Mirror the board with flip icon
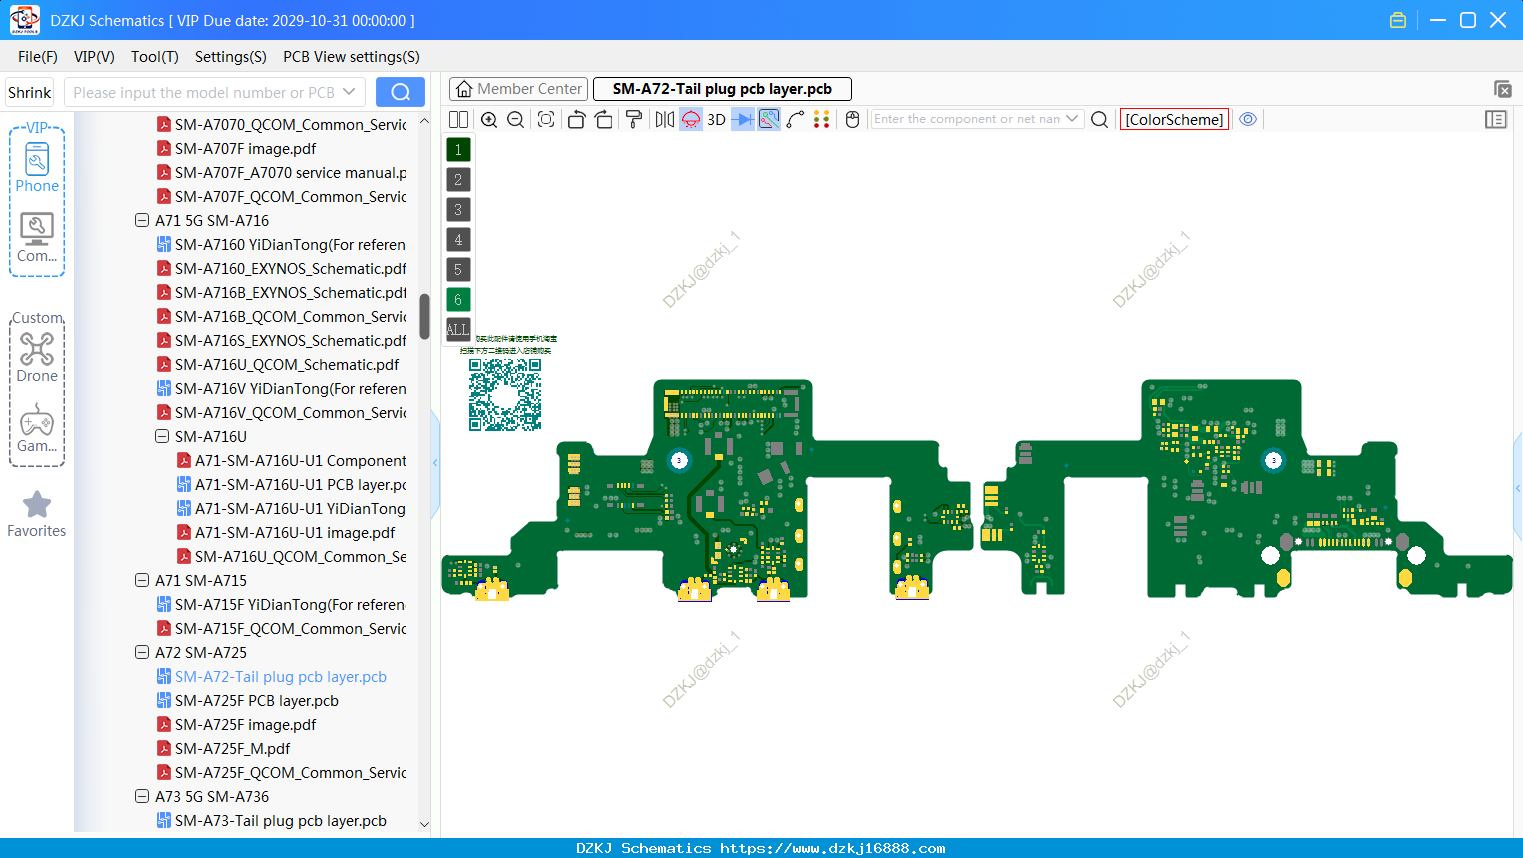The image size is (1523, 858). tap(665, 119)
